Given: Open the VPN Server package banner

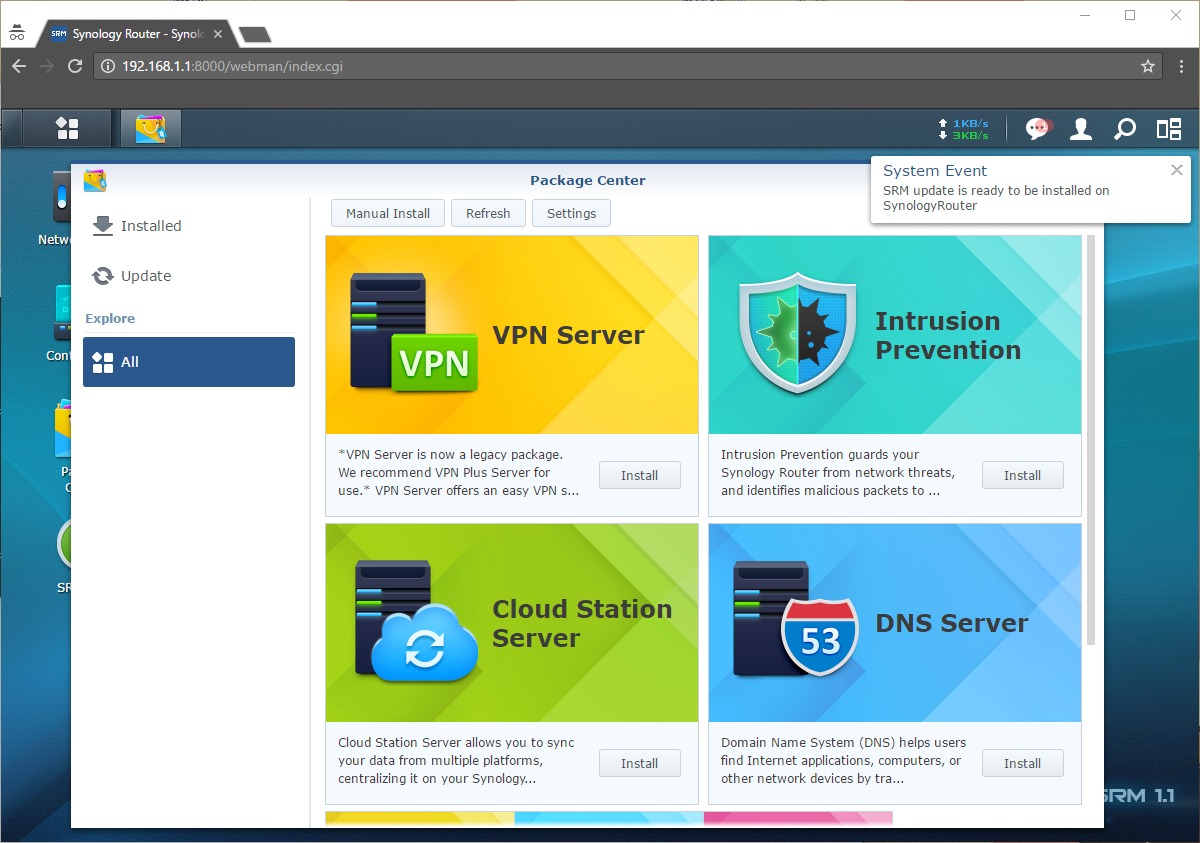Looking at the screenshot, I should 512,335.
